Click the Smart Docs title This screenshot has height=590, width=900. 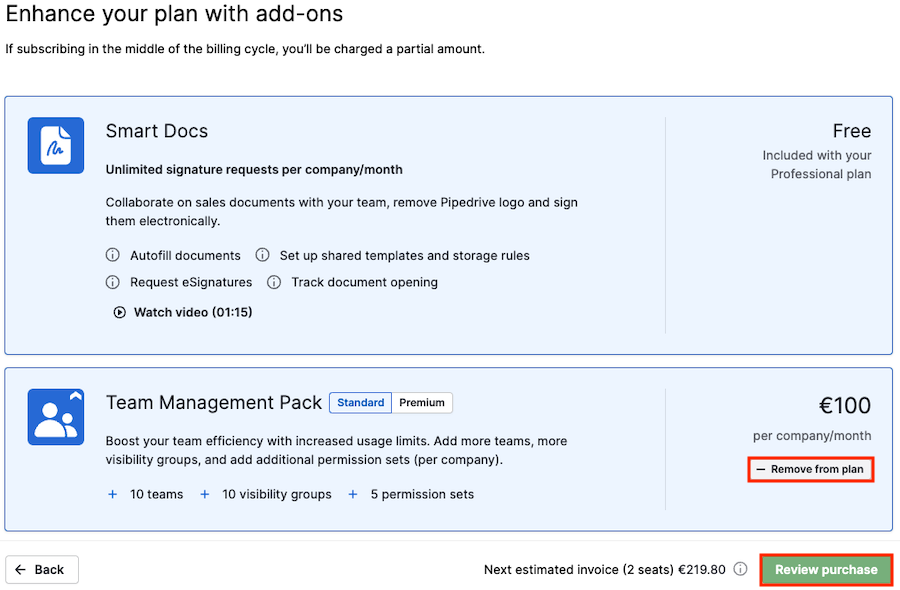(157, 131)
